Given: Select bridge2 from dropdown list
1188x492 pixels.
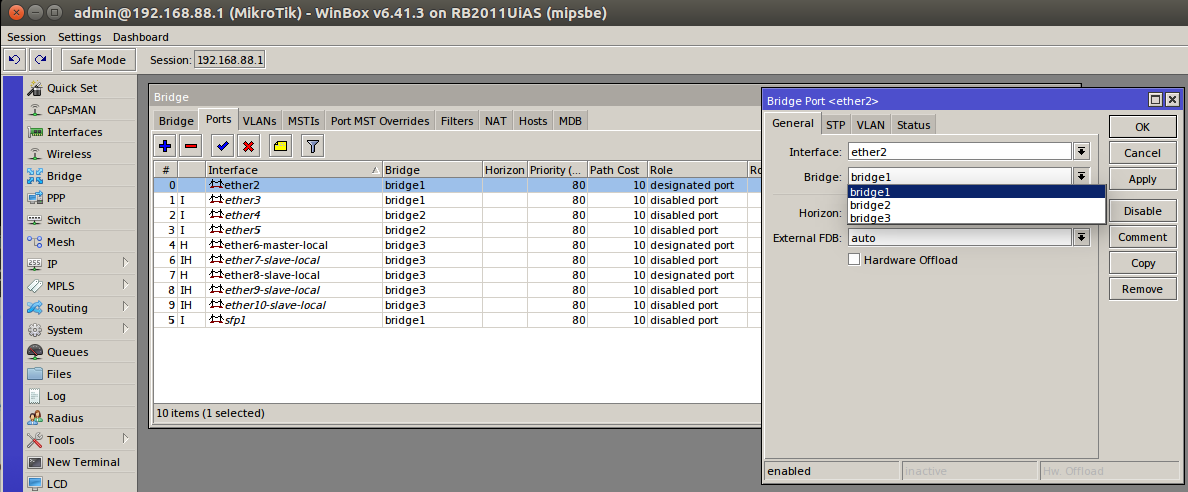Looking at the screenshot, I should [870, 205].
